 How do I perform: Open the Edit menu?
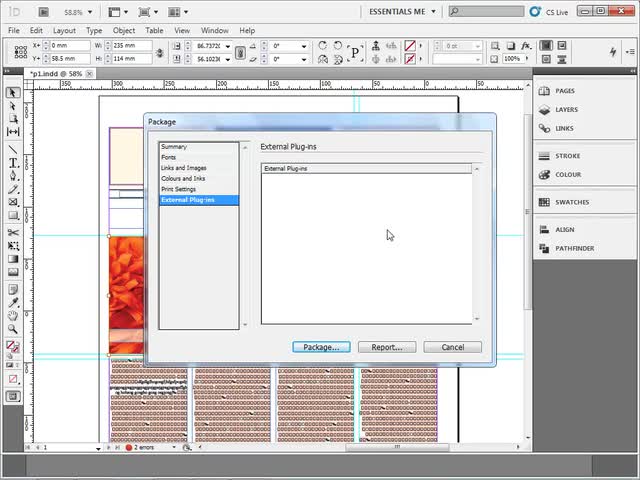point(36,31)
